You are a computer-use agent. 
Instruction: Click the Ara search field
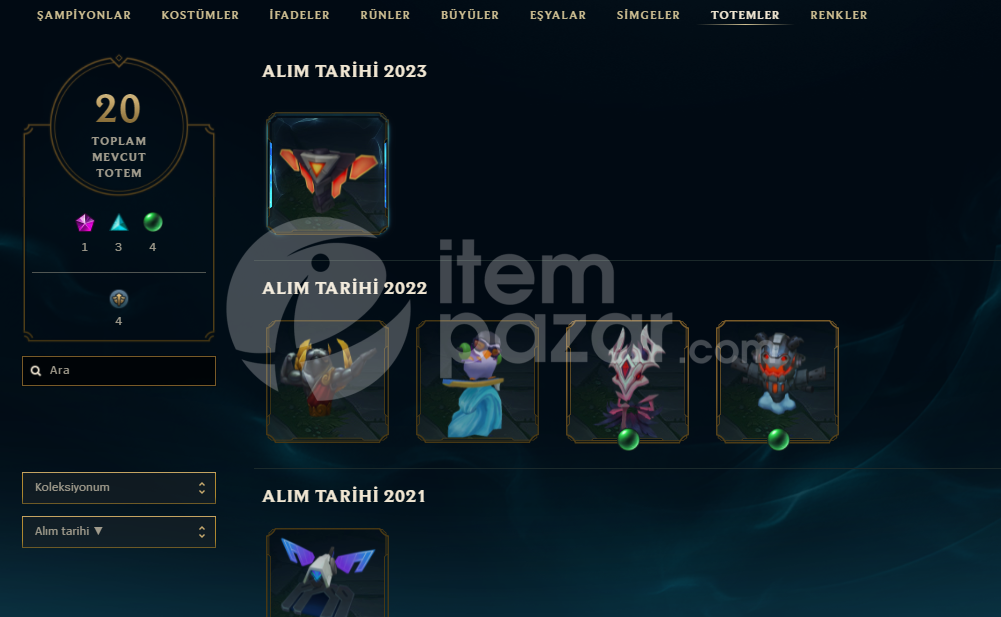pyautogui.click(x=119, y=371)
